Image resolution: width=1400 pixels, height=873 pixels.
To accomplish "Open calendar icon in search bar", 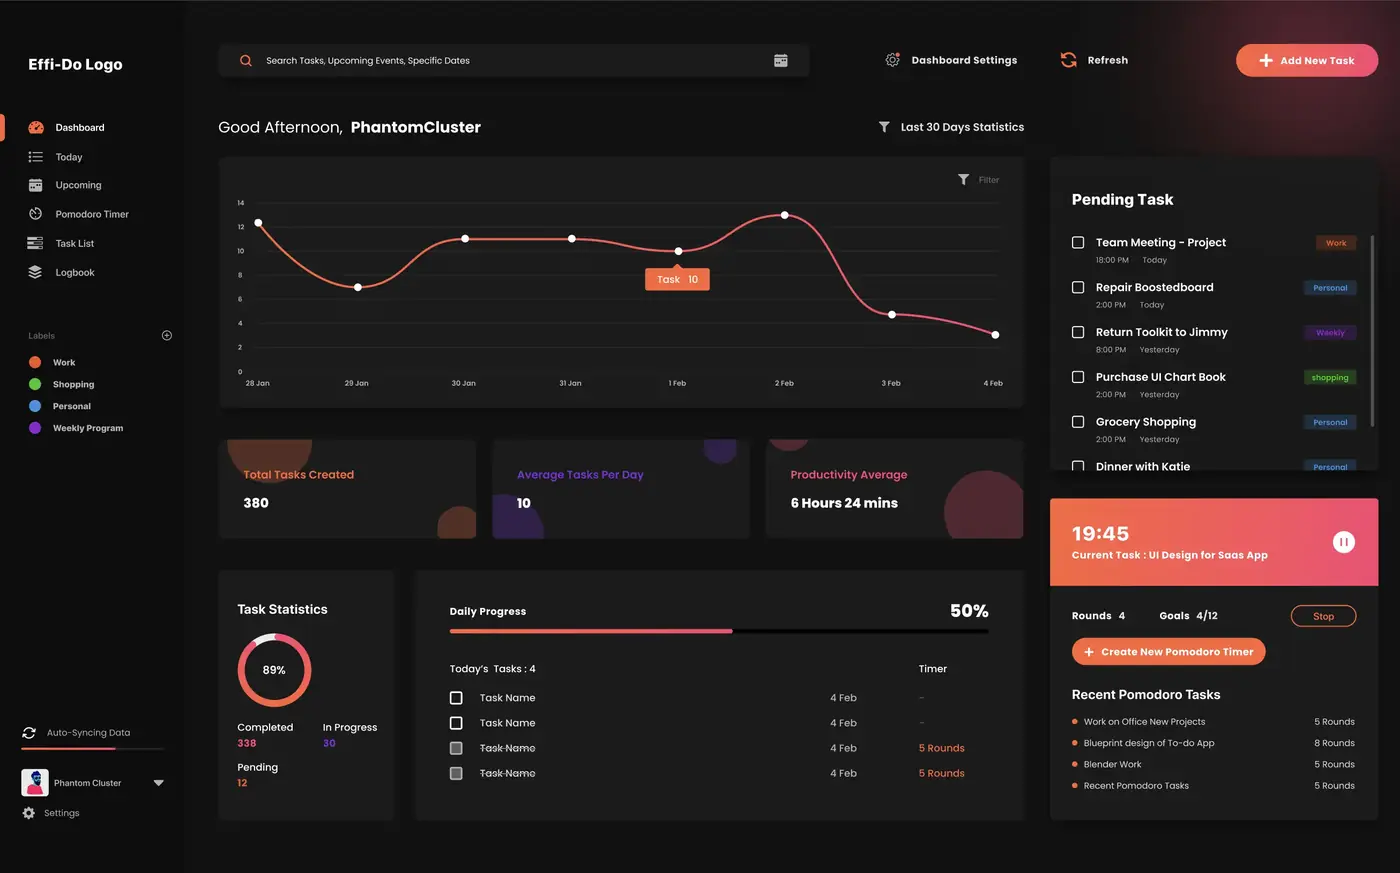I will (781, 61).
